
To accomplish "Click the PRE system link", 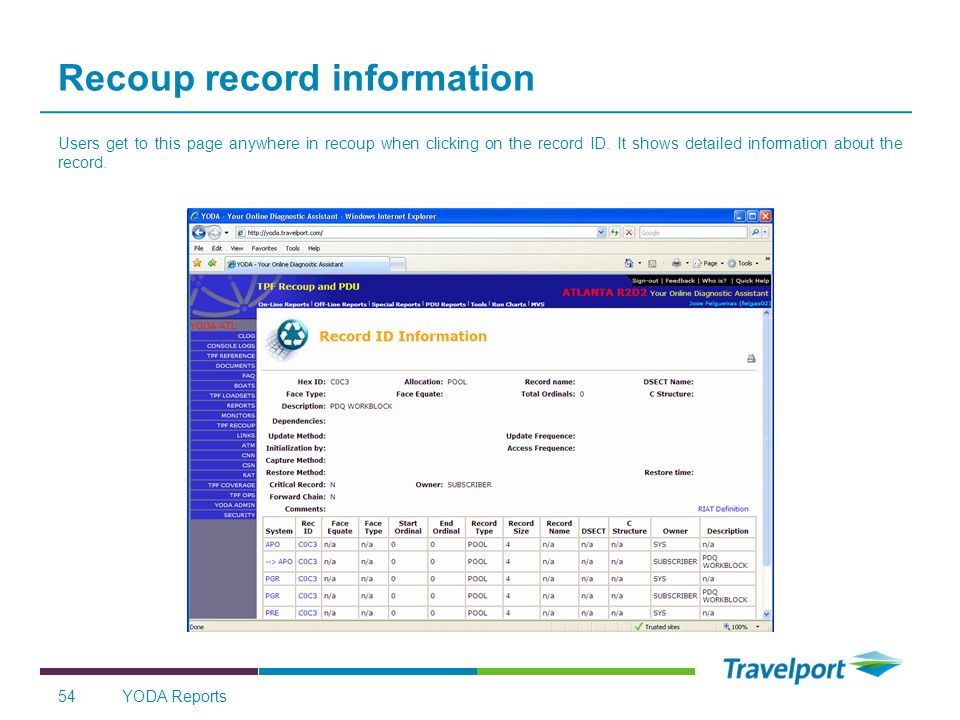I will 272,613.
